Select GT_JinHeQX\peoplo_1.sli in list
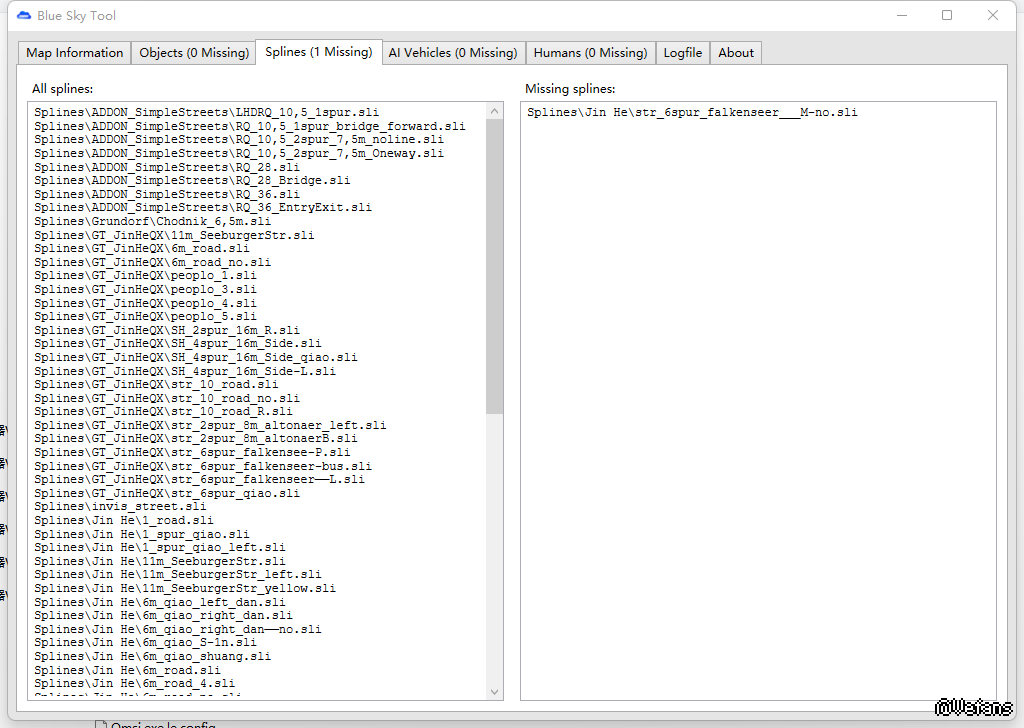1024x728 pixels. click(145, 275)
